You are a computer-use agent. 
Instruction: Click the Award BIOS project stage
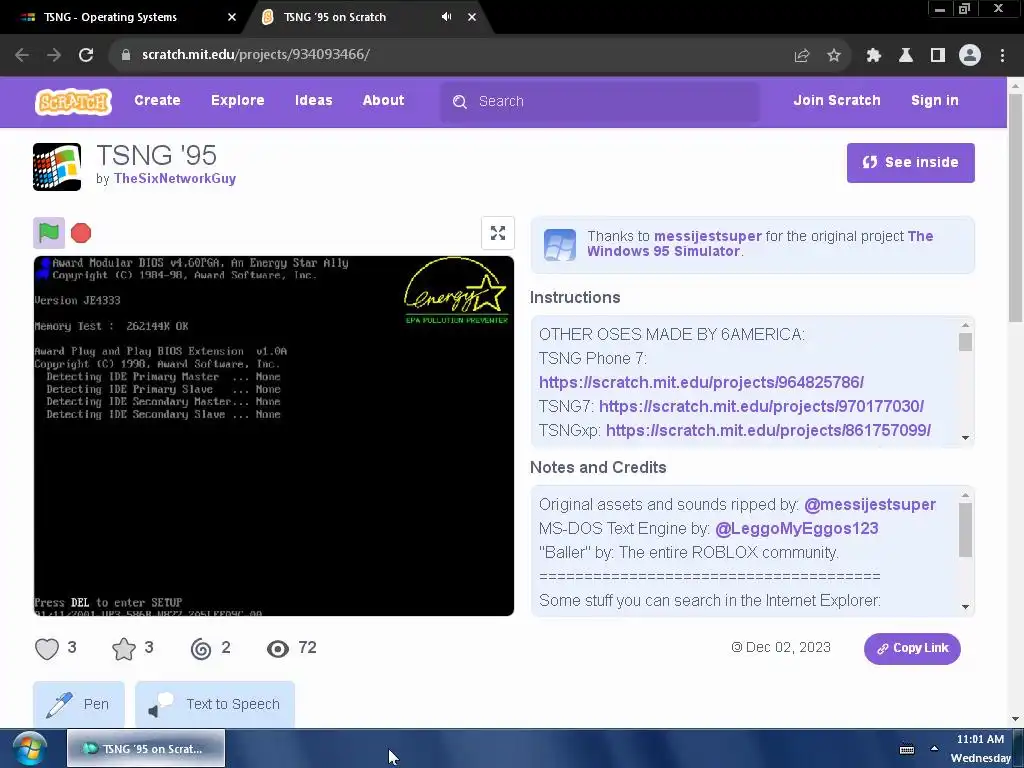[274, 436]
